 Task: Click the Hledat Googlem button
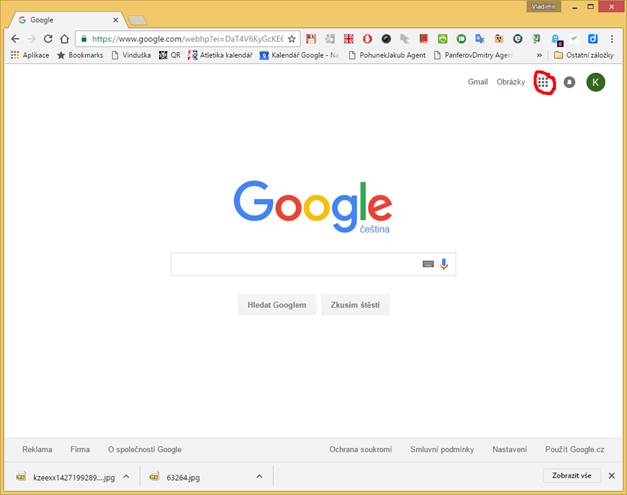(277, 305)
